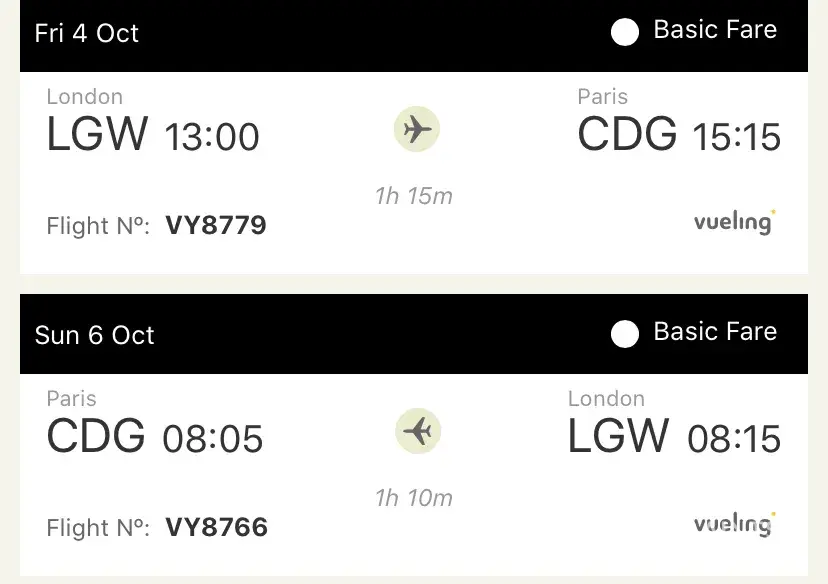
Task: Click the Basic Fare label on outbound flight
Action: tap(715, 31)
